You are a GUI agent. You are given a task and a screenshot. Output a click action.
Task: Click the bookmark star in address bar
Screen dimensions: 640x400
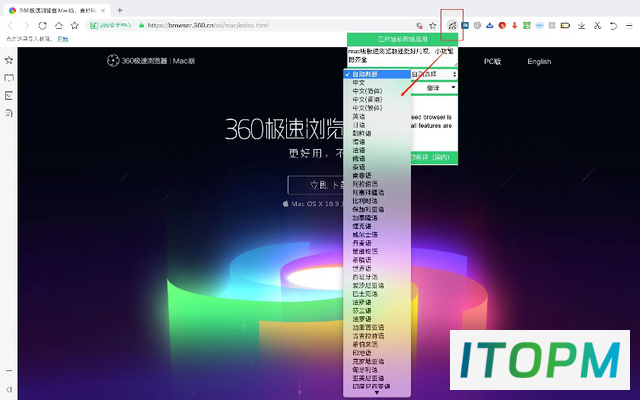pos(433,26)
